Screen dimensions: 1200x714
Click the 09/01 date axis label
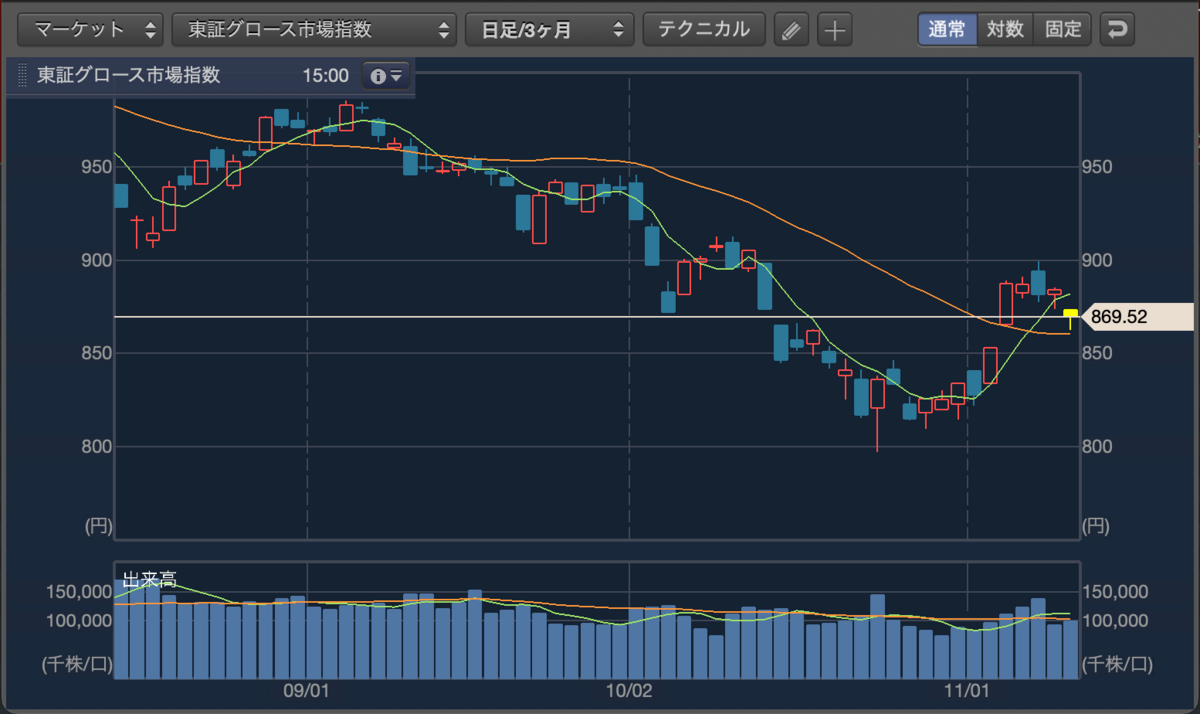[x=307, y=690]
